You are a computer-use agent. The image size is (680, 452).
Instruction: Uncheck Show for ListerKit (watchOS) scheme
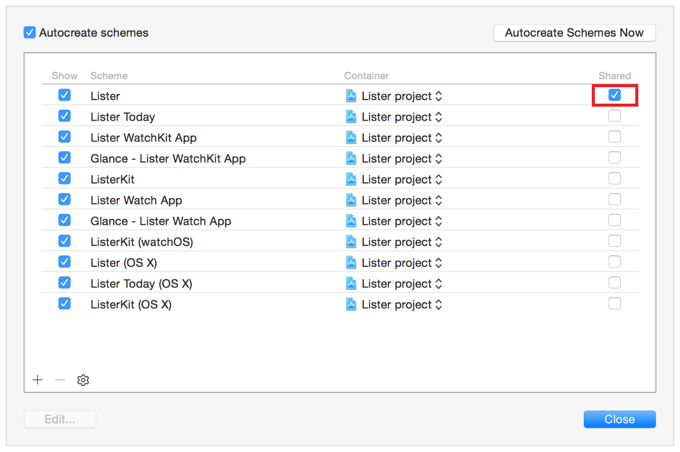[x=65, y=241]
